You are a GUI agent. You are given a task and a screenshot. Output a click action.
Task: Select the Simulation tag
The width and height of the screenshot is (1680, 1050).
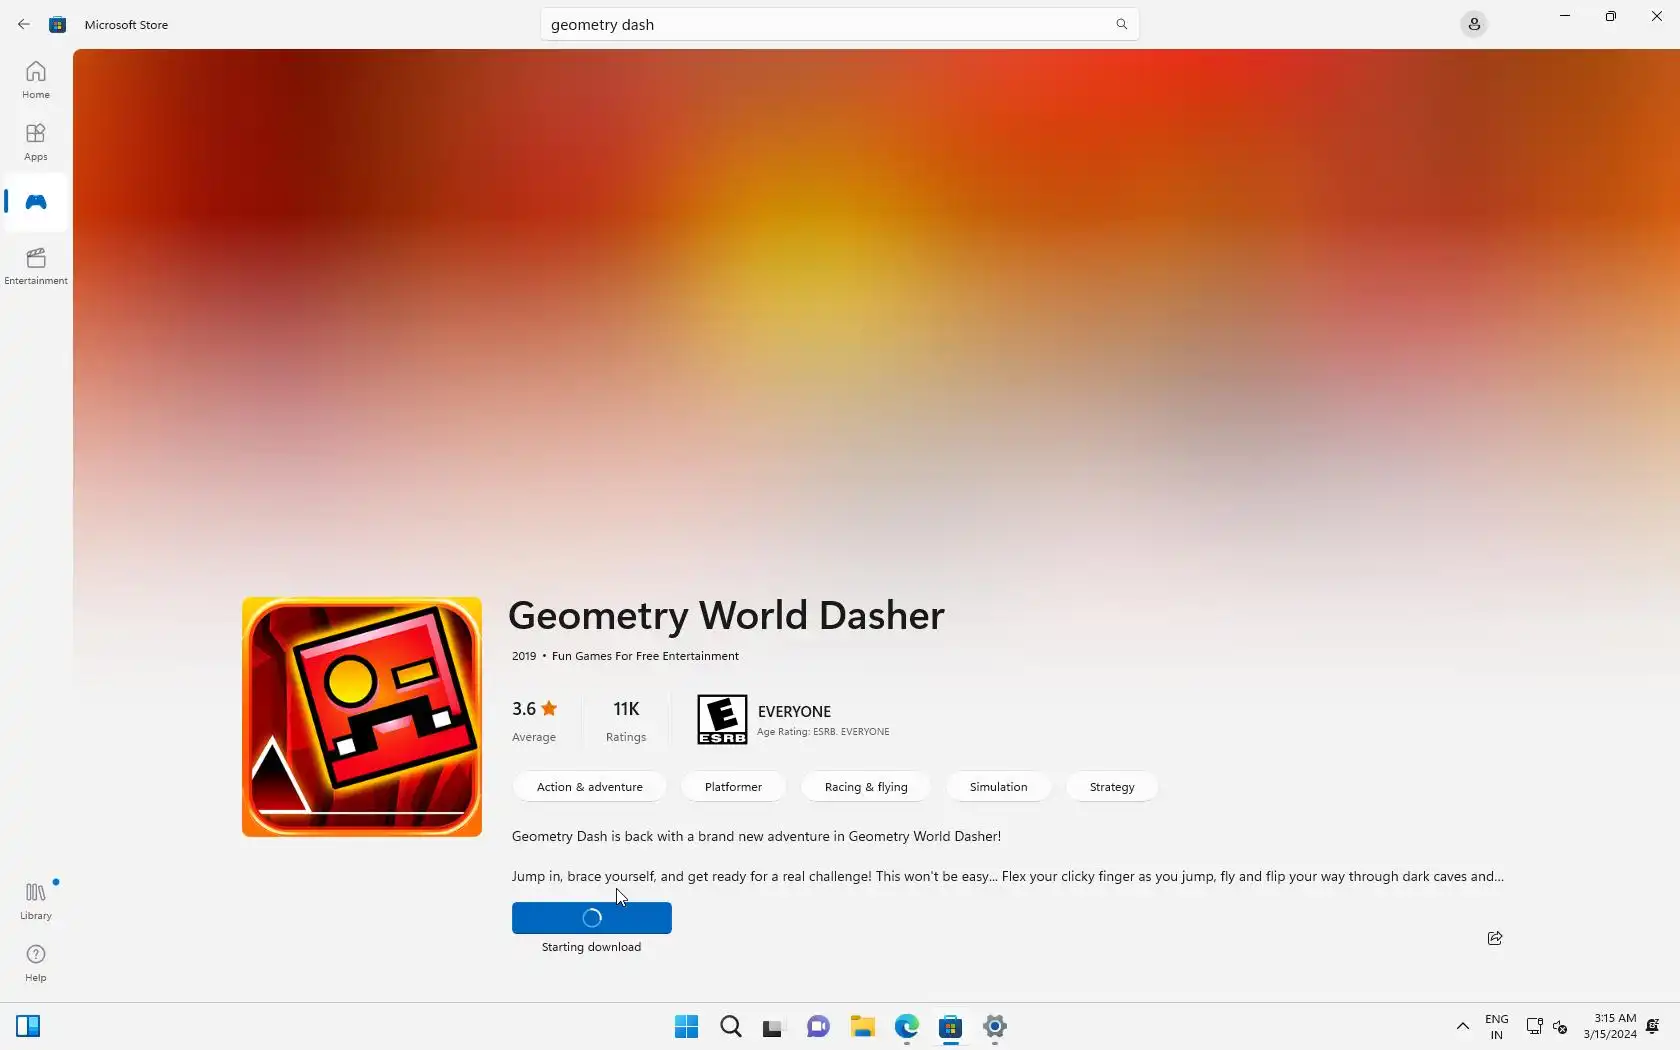(998, 787)
